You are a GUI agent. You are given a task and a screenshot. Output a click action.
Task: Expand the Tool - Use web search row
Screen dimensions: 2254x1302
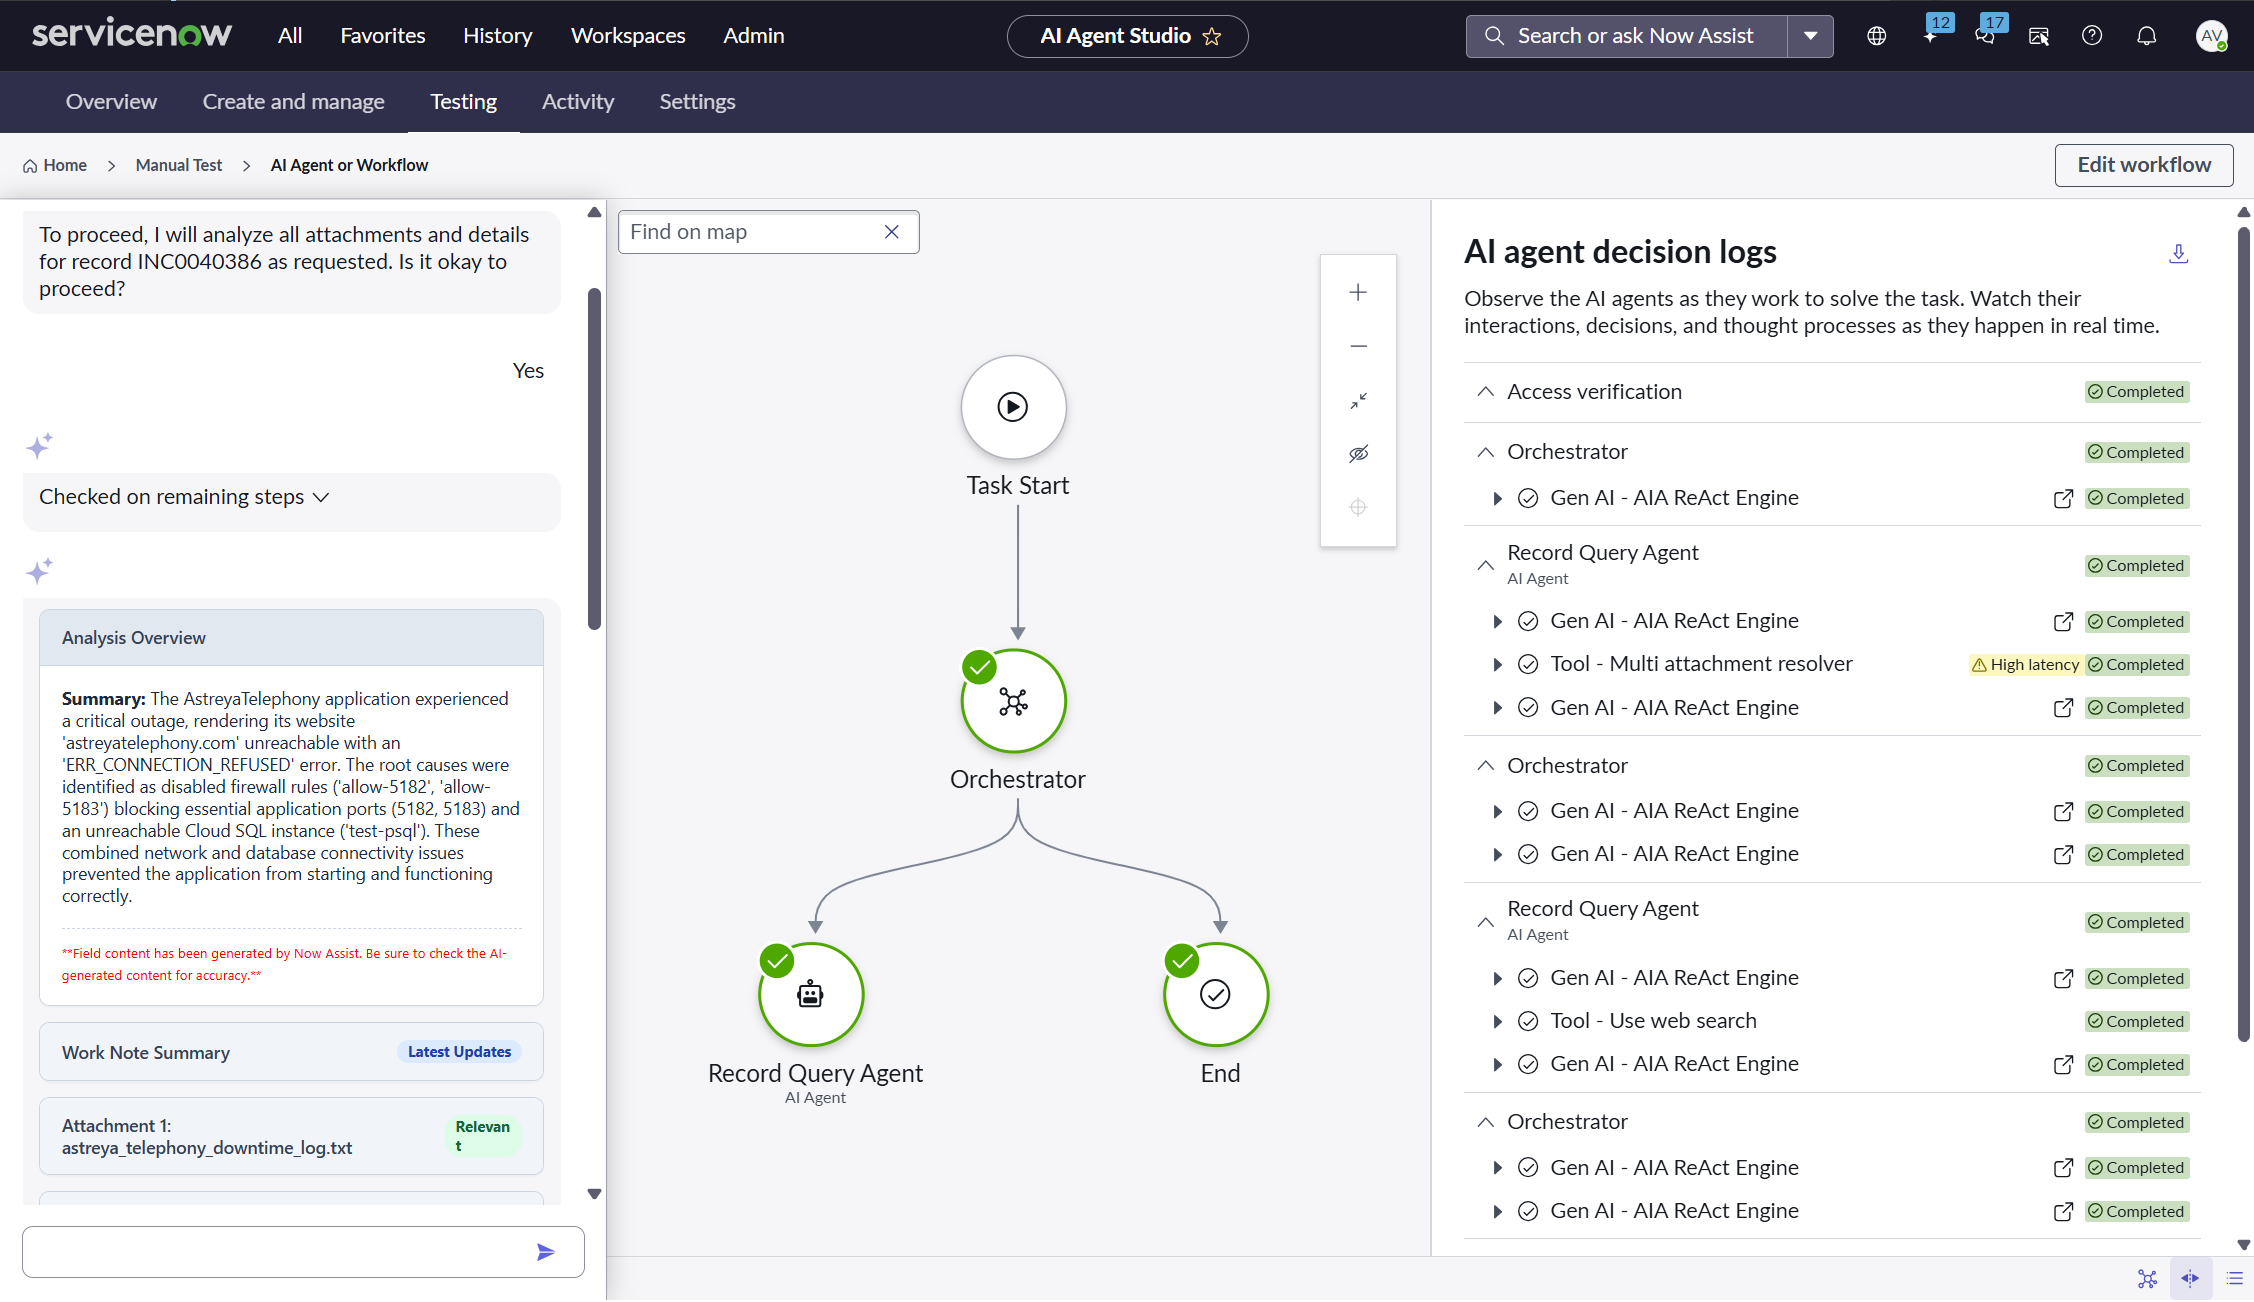(x=1498, y=1021)
